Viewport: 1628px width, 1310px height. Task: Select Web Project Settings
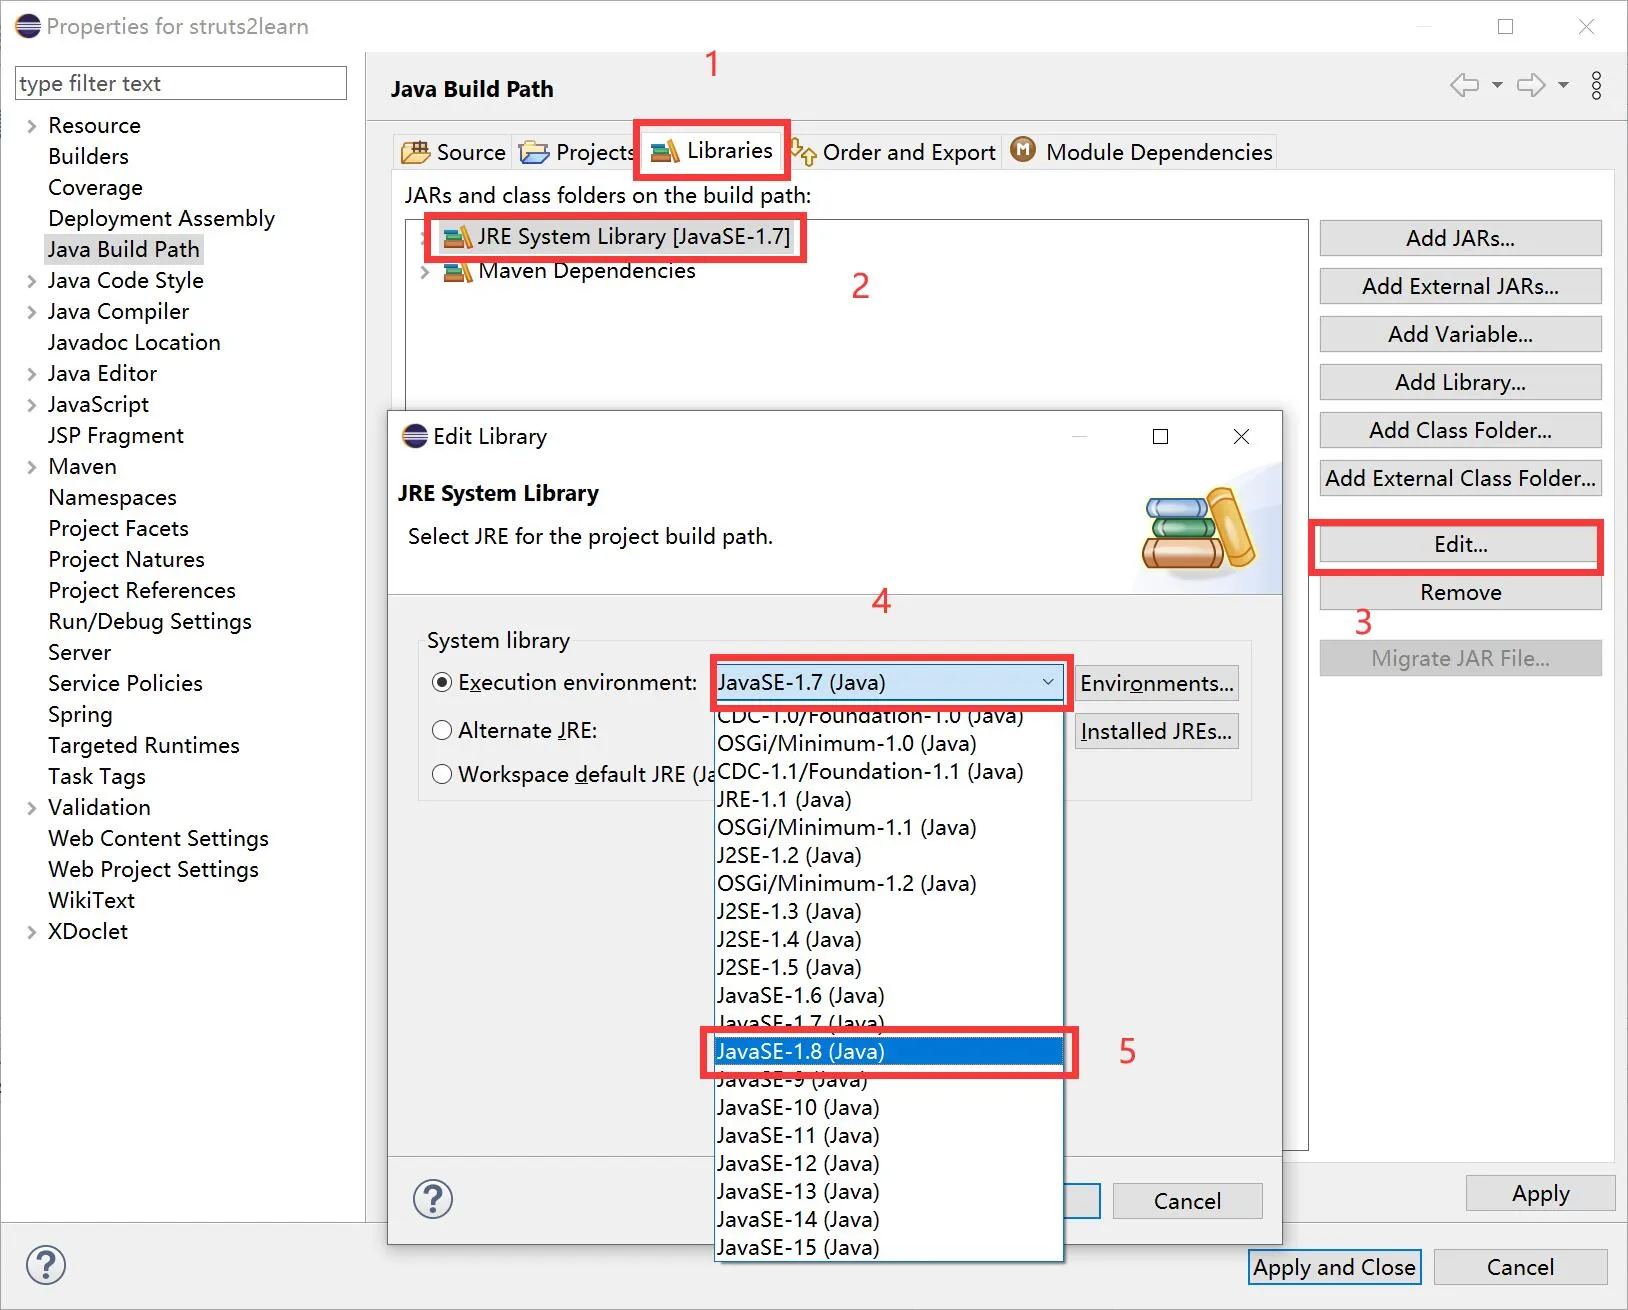coord(153,869)
